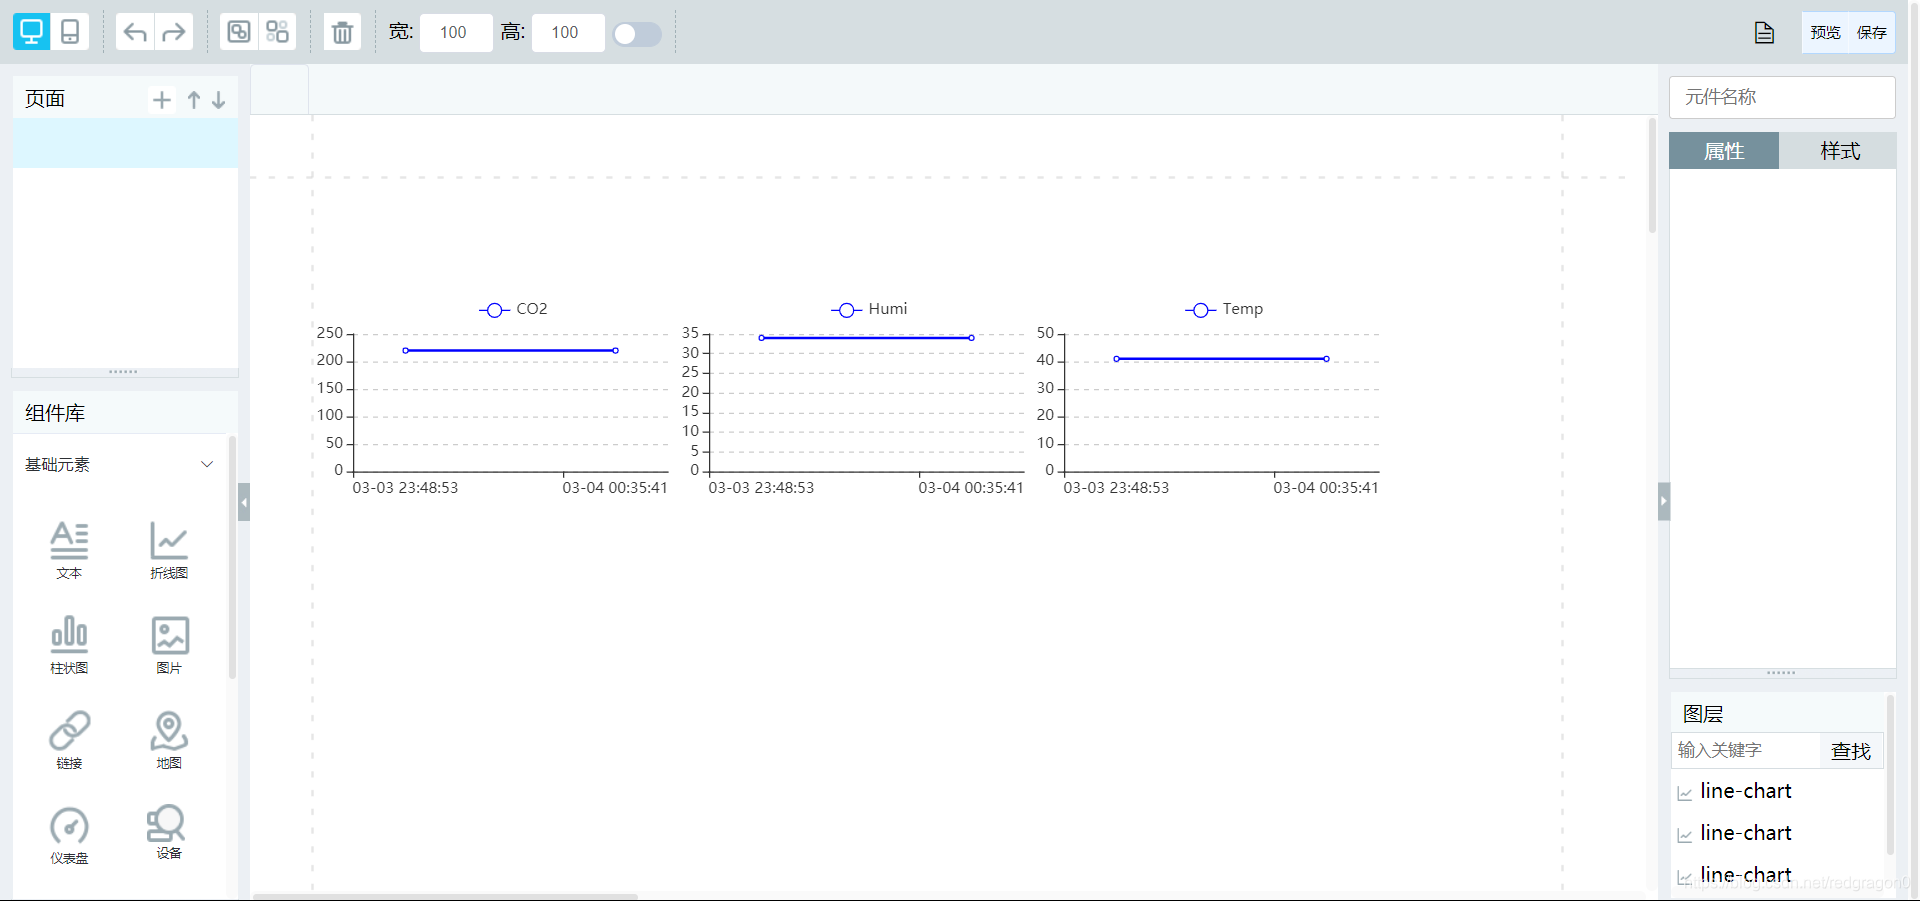
Task: Move page up with up arrow
Action: click(194, 99)
